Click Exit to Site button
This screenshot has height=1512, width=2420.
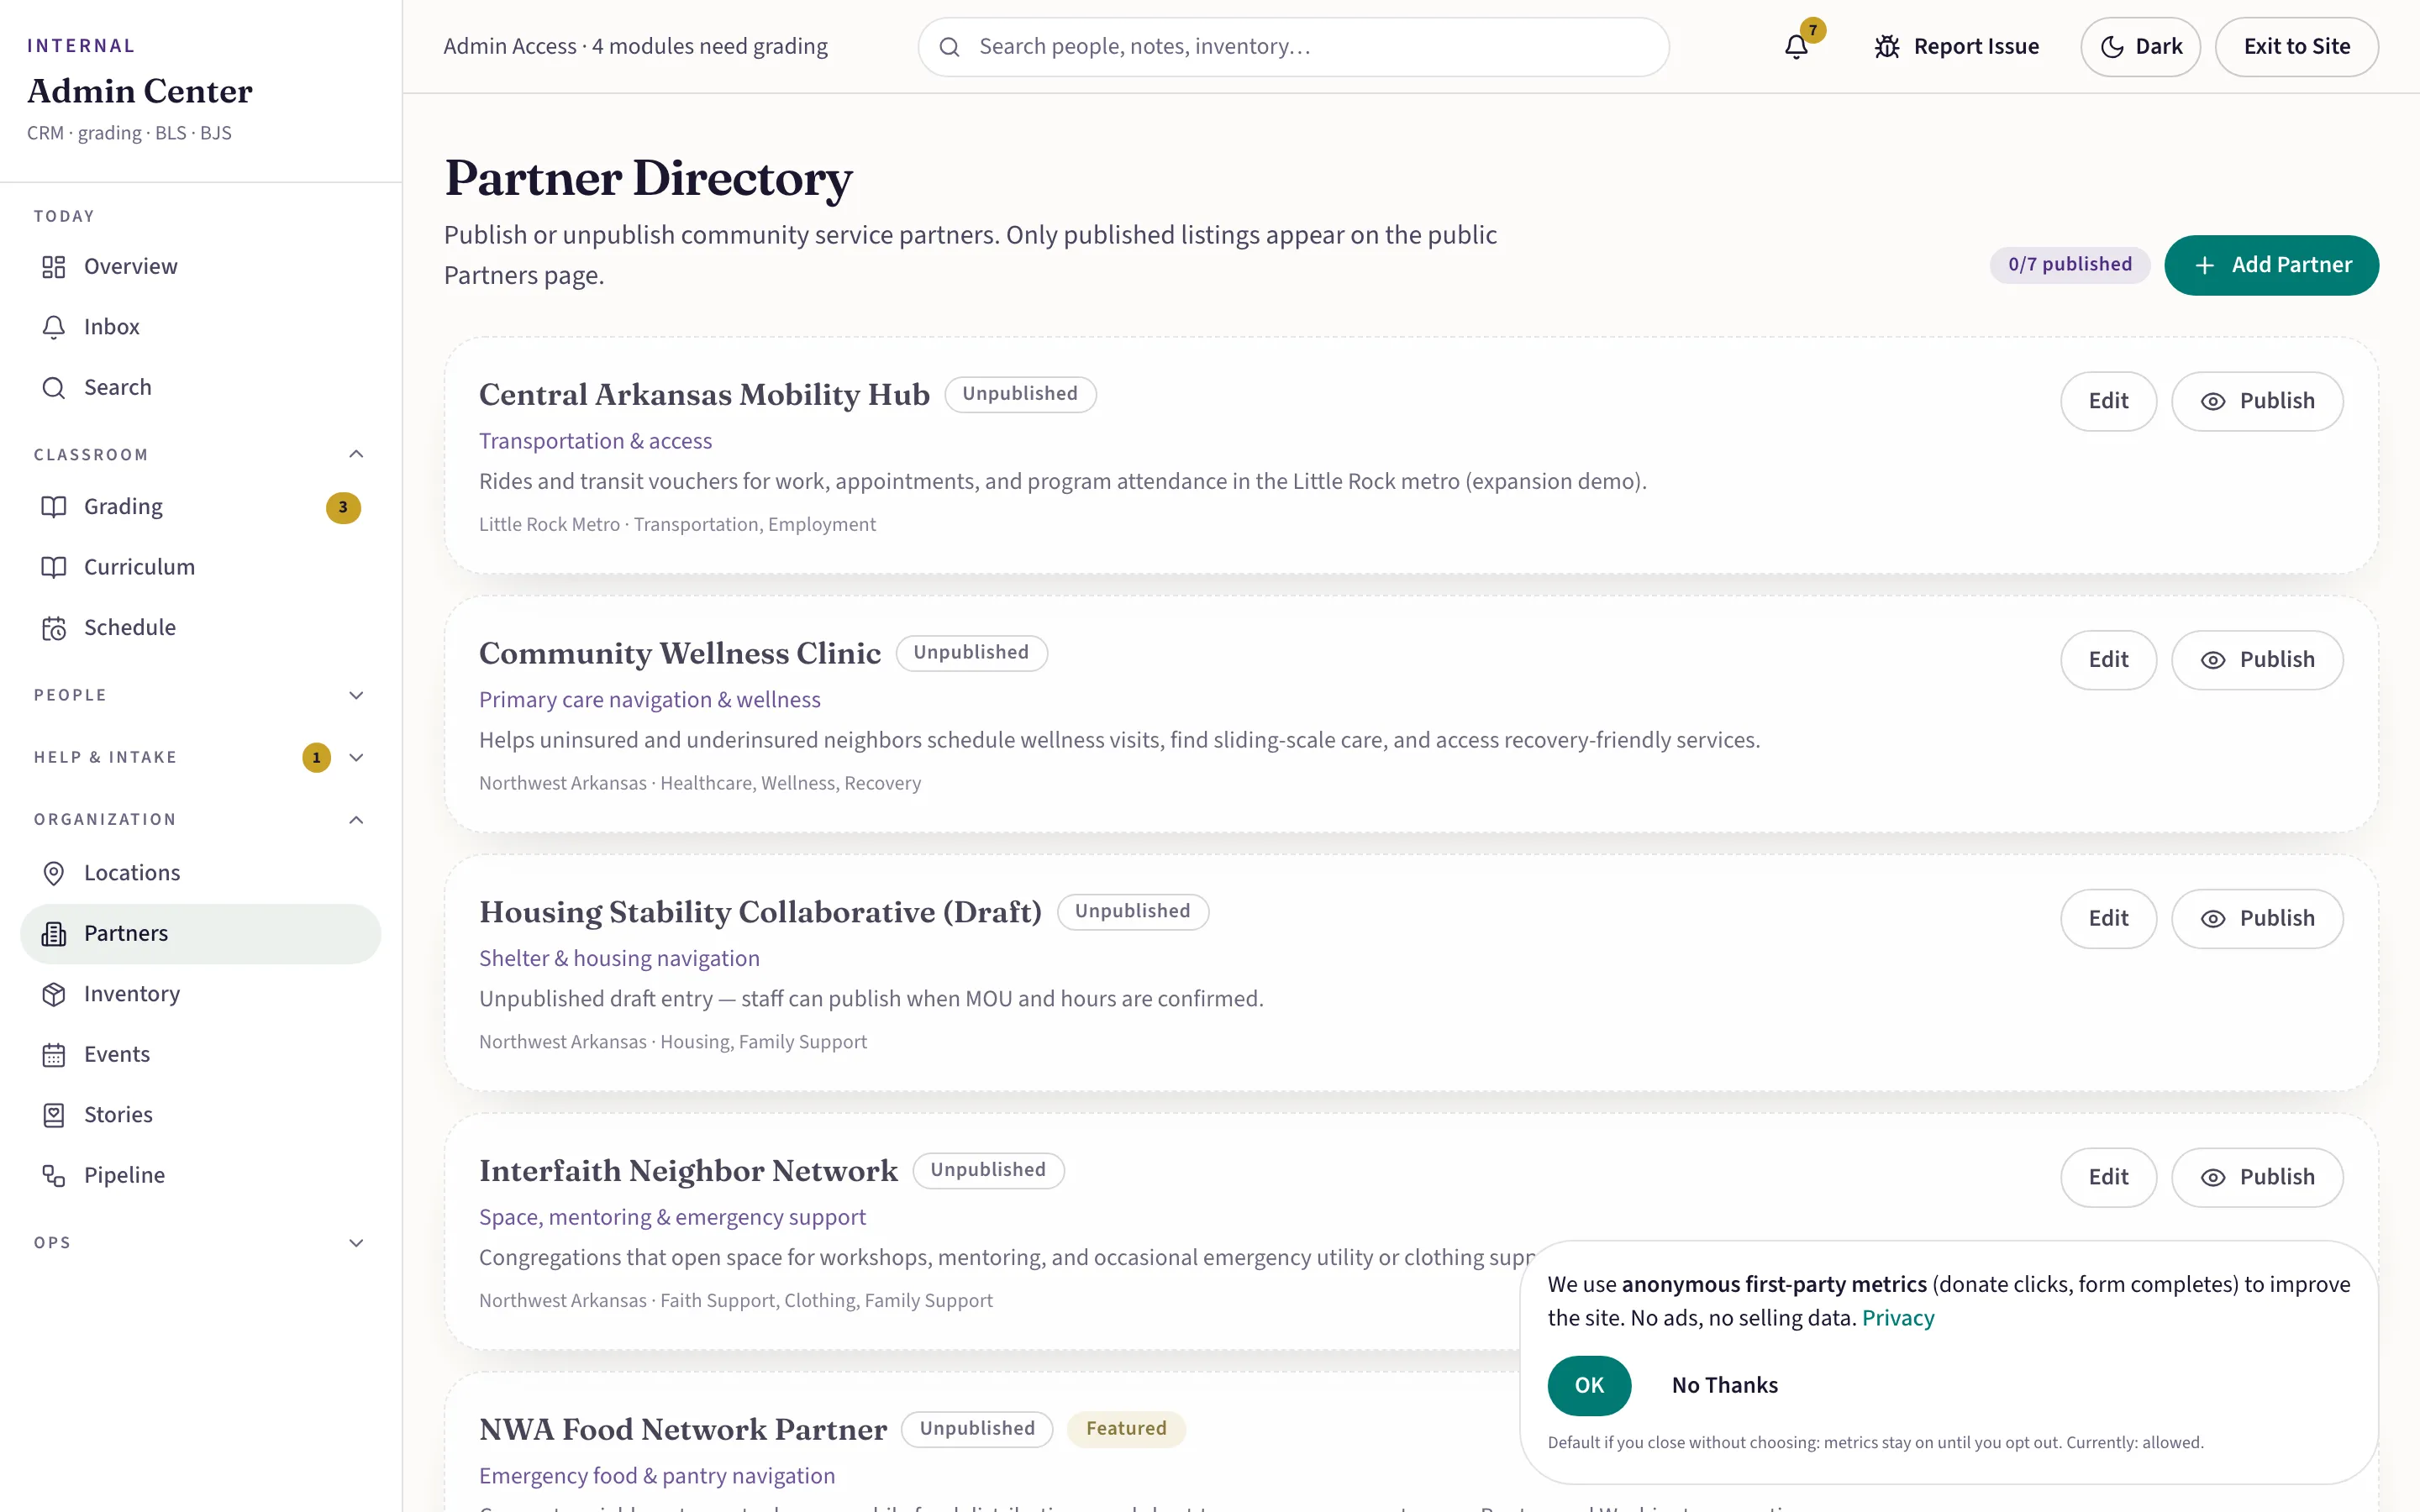(x=2296, y=46)
